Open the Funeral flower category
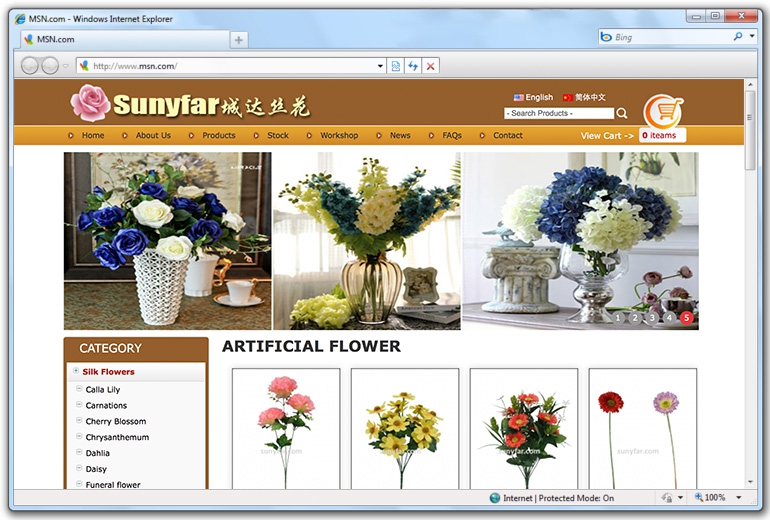Viewport: 770px width, 520px height. (x=113, y=485)
